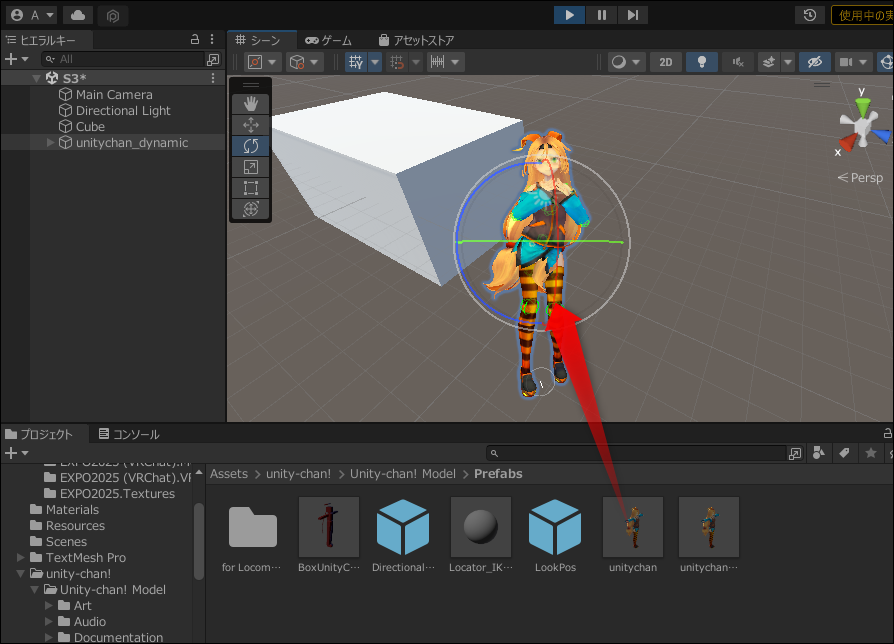Image resolution: width=894 pixels, height=644 pixels.
Task: Collapse the S3* scene row
Action: click(37, 78)
